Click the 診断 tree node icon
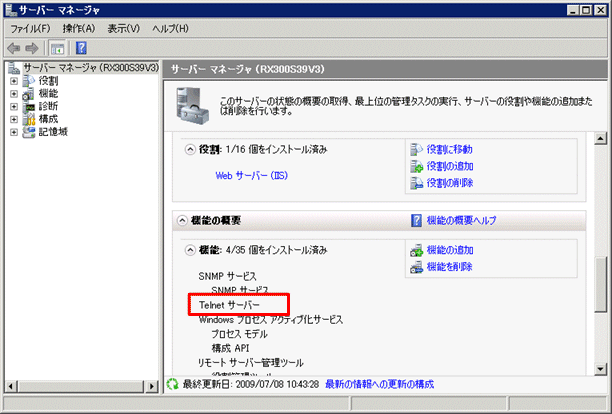This screenshot has height=414, width=612. pos(28,107)
